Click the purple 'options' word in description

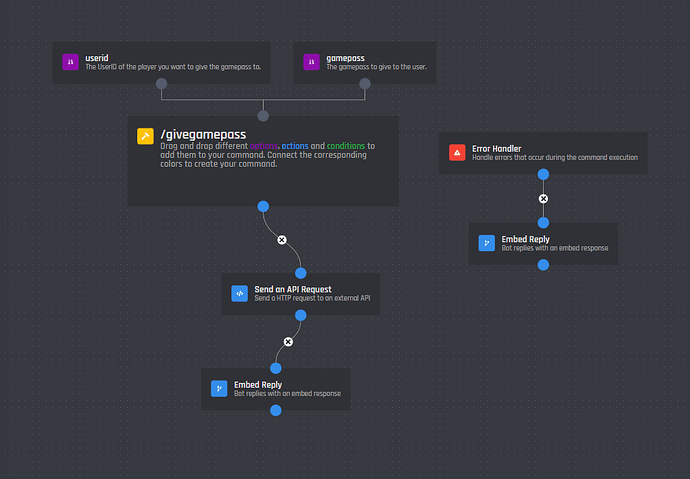click(x=264, y=146)
